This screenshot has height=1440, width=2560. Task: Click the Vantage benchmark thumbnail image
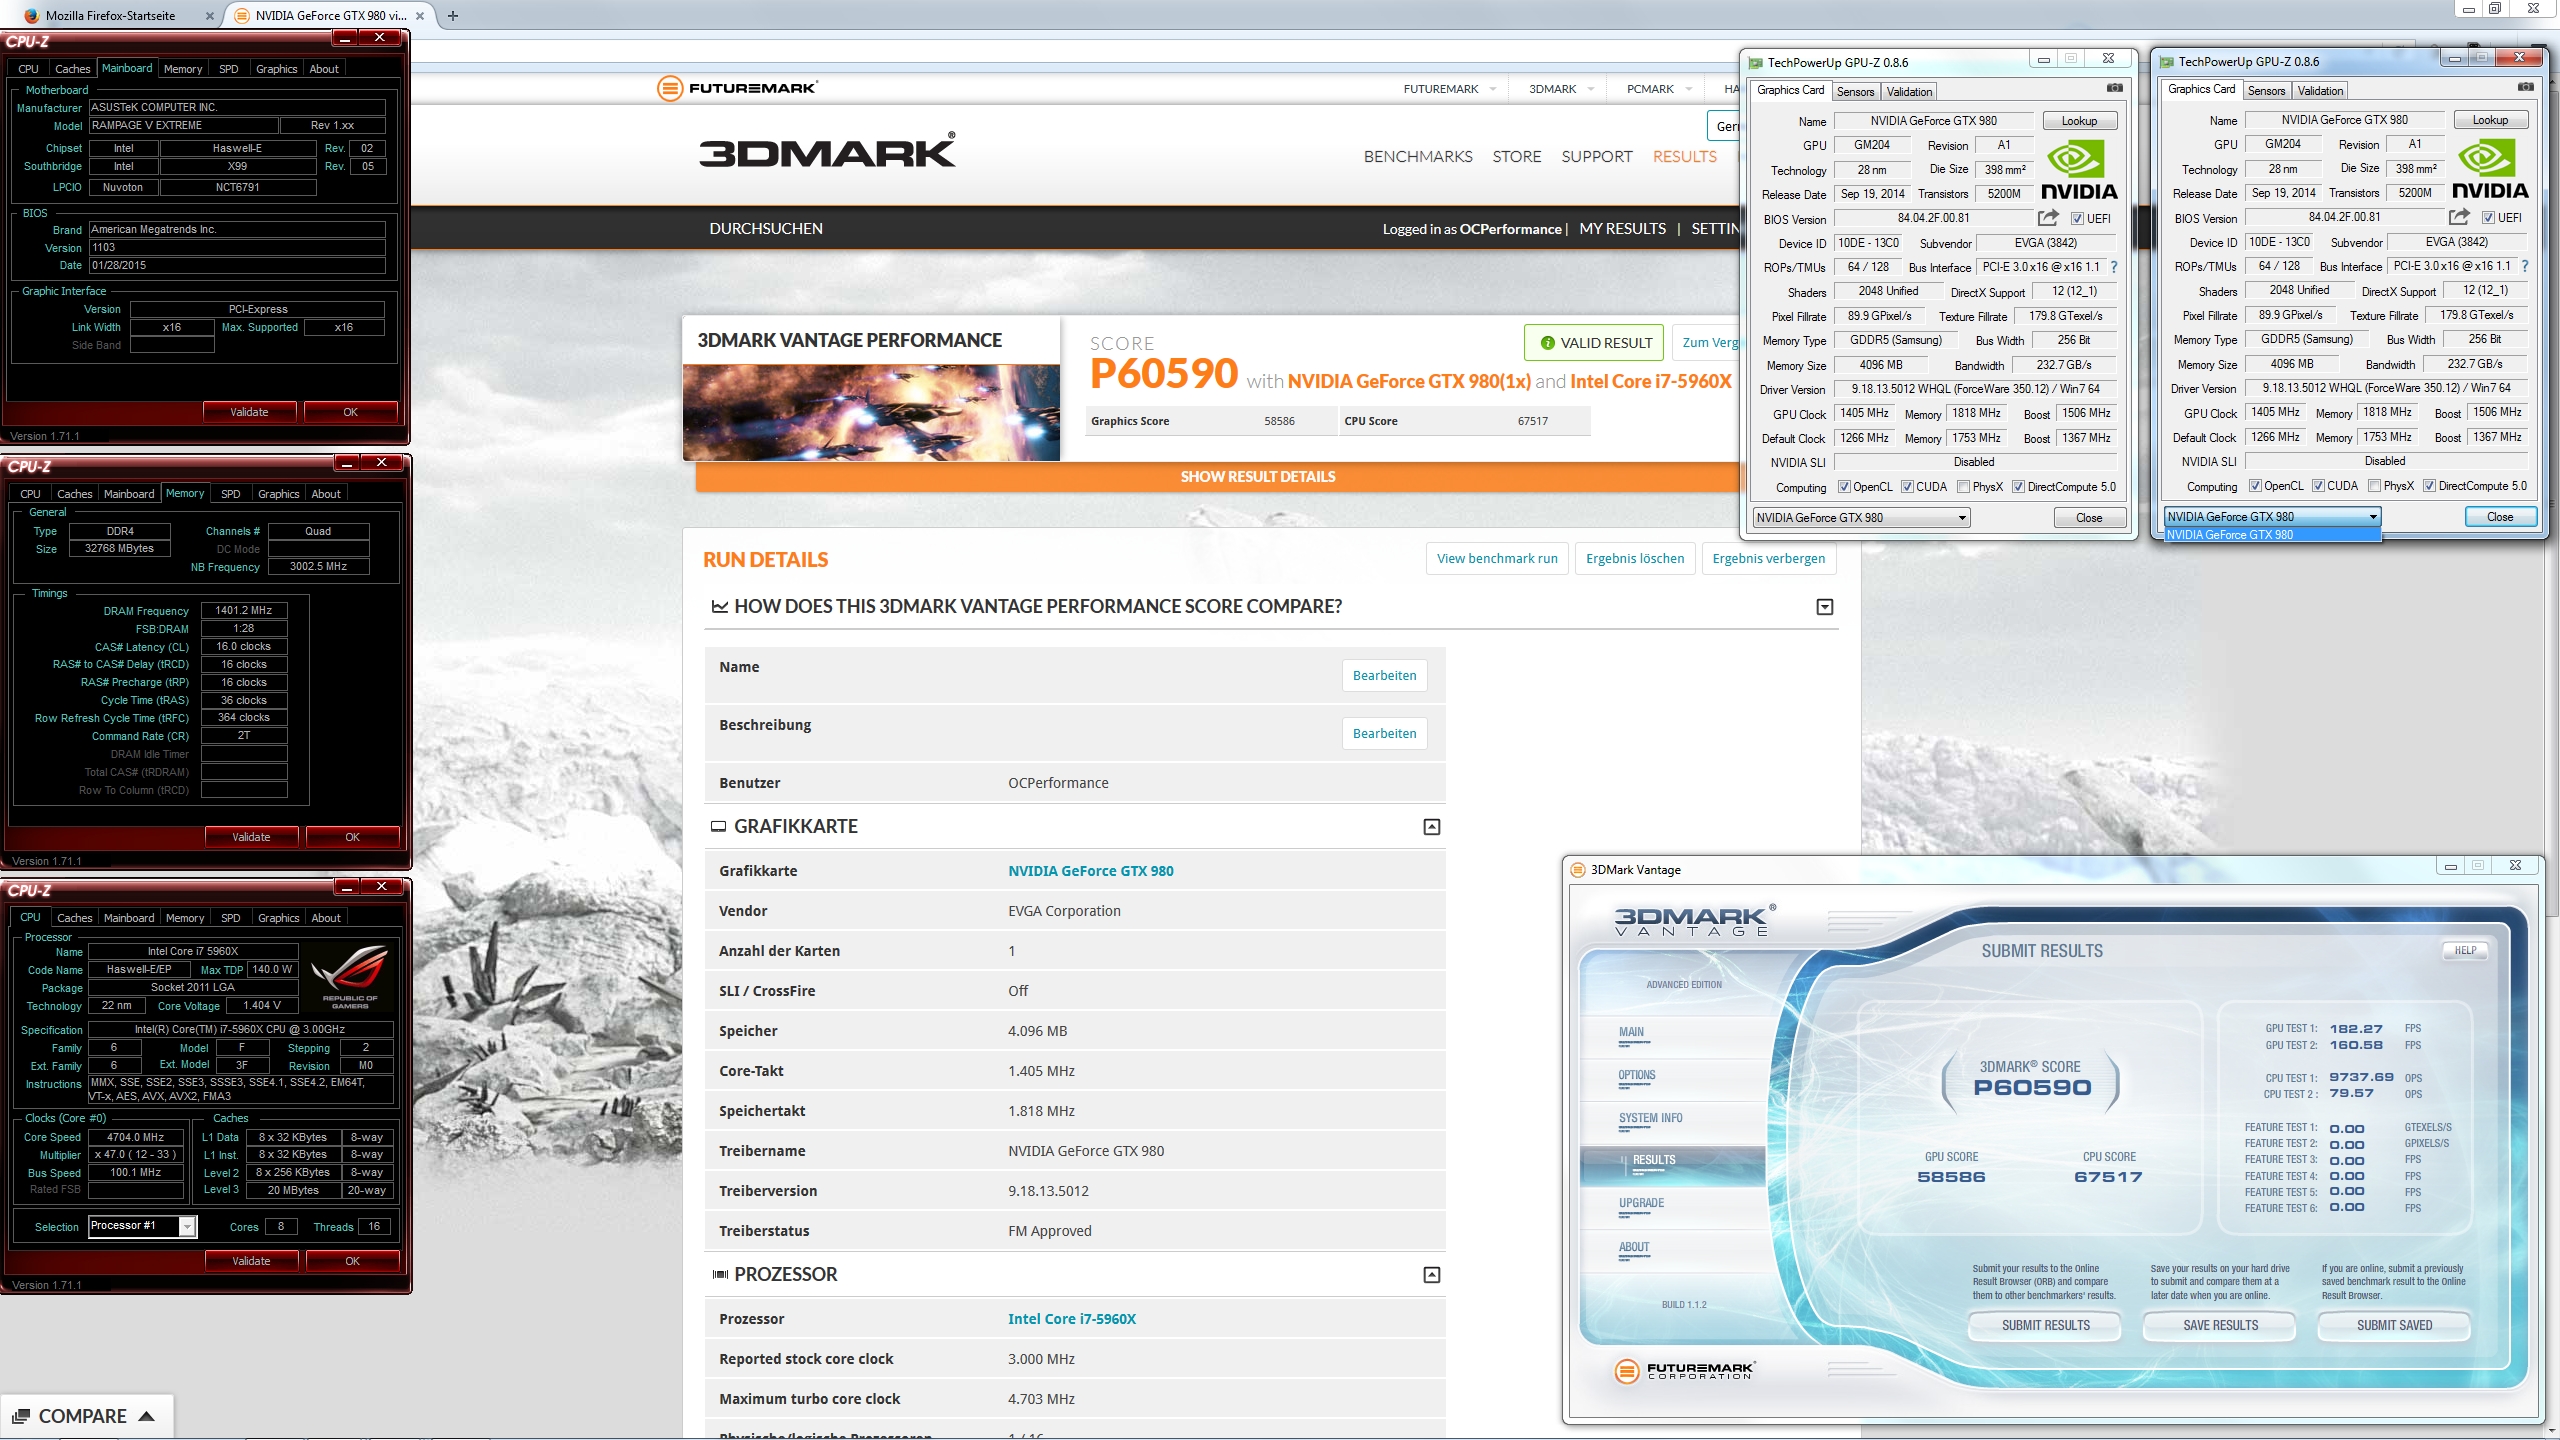pyautogui.click(x=871, y=412)
